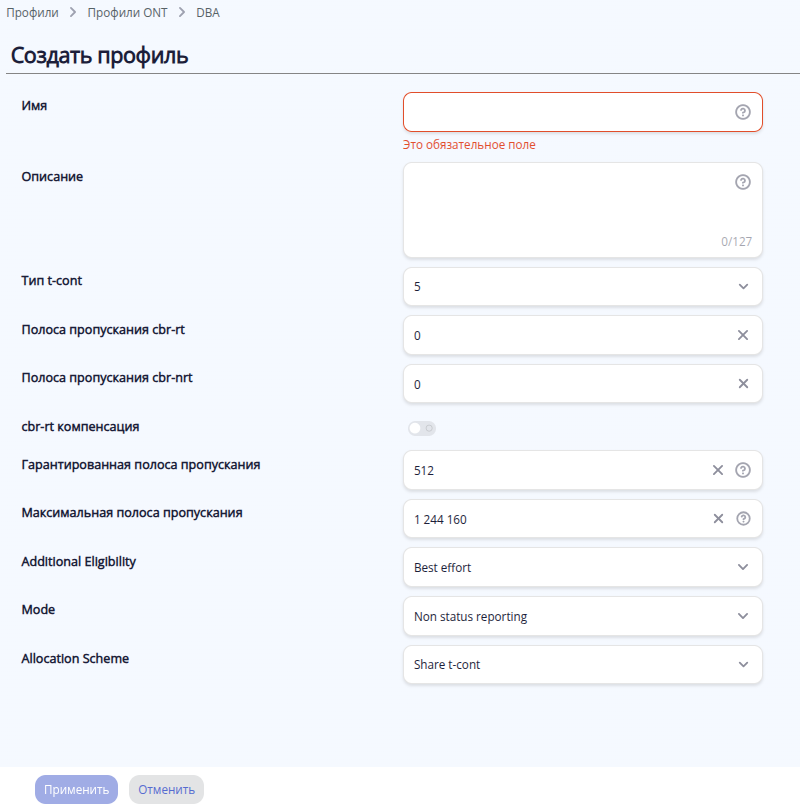Open the Тип t-cont dropdown
This screenshot has width=800, height=807.
(582, 287)
